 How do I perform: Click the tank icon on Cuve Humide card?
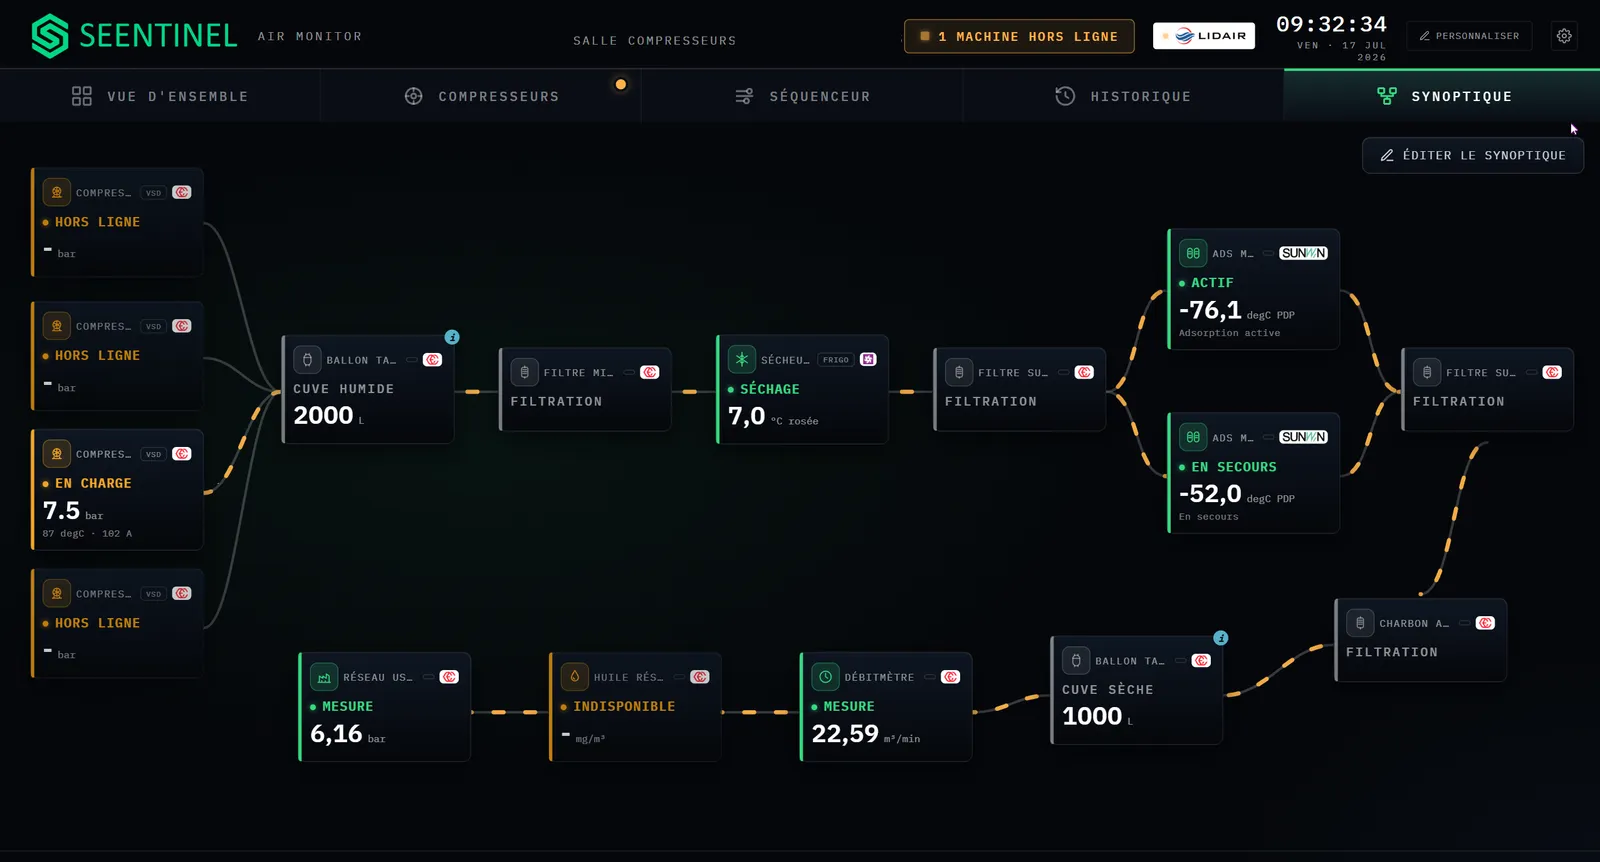(x=307, y=360)
